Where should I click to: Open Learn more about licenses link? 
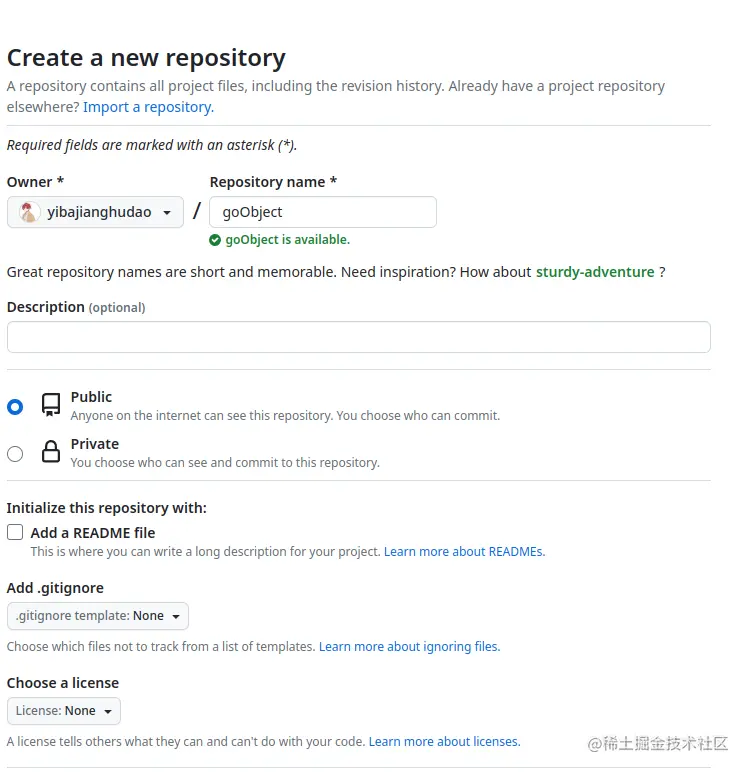[x=444, y=742]
